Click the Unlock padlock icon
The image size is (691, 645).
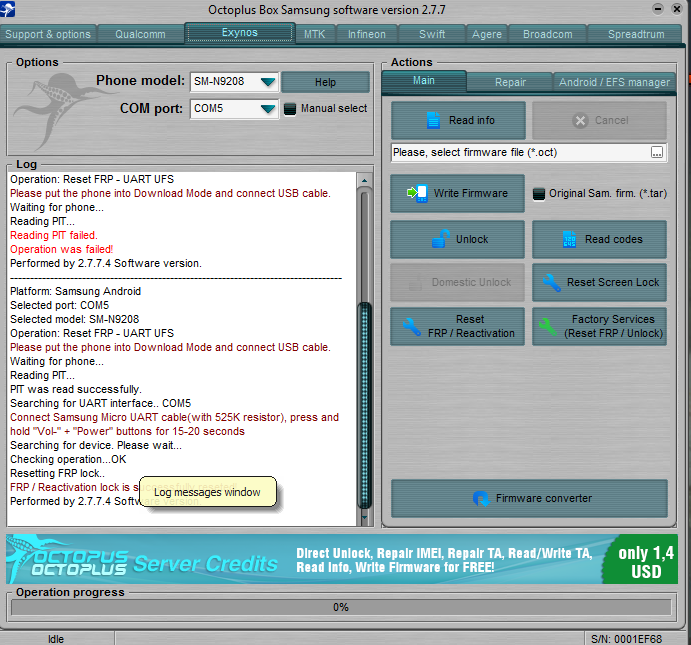[441, 239]
